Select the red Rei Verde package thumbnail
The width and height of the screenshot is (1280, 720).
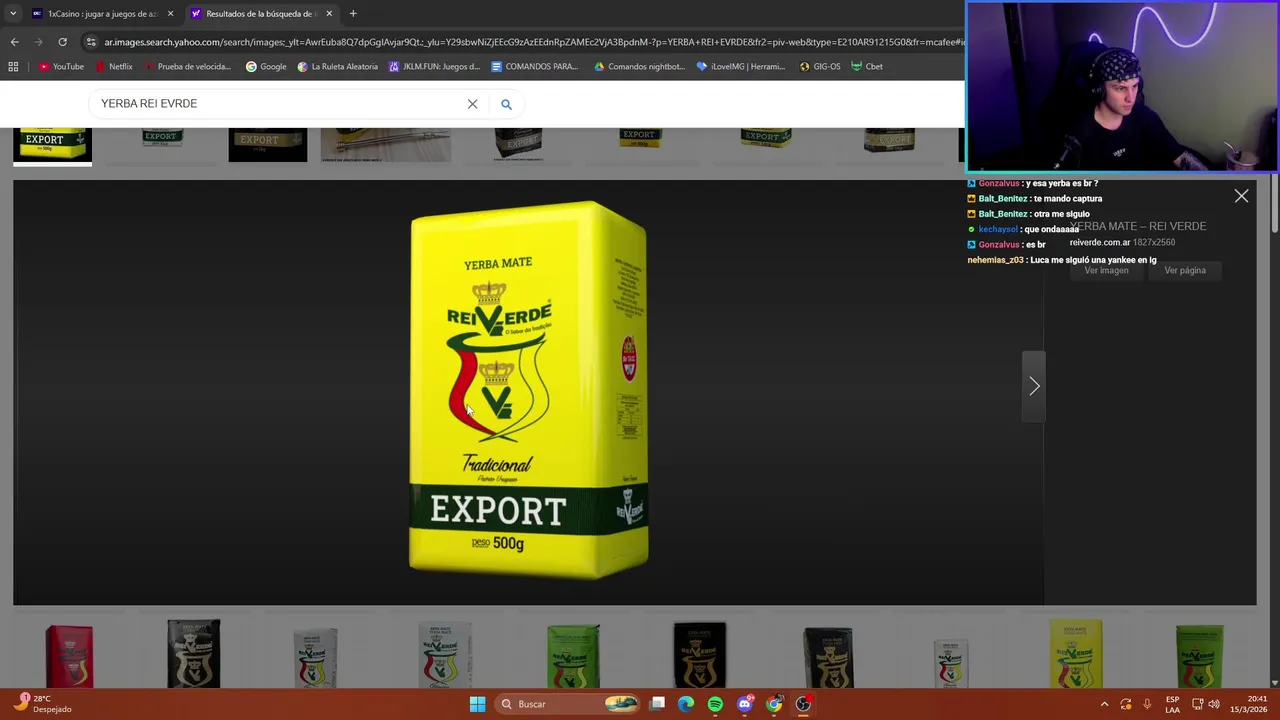coord(69,655)
